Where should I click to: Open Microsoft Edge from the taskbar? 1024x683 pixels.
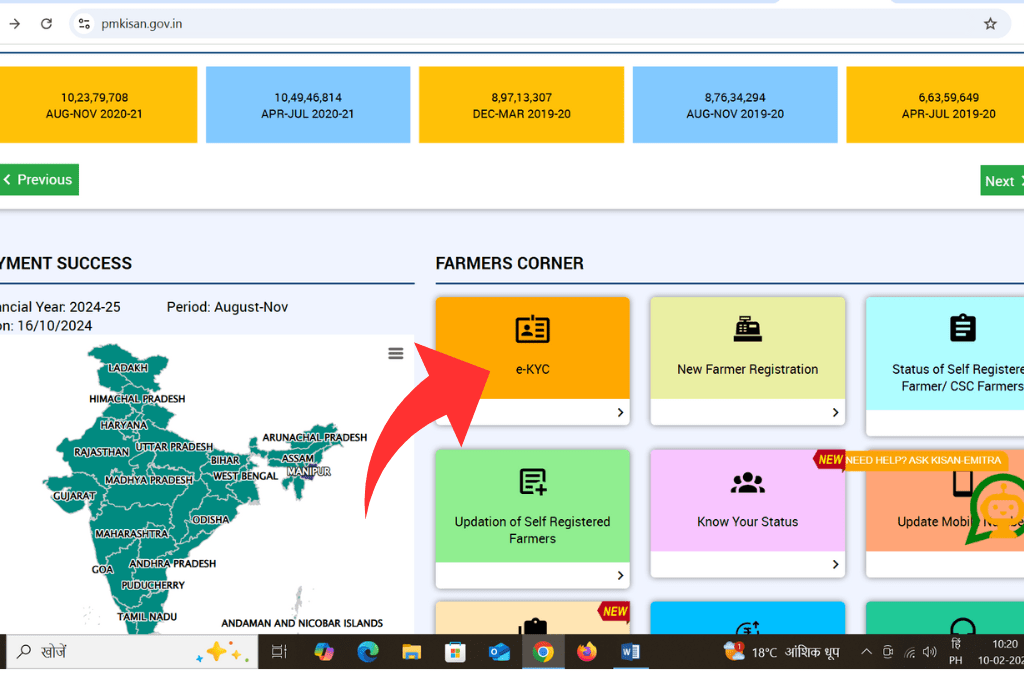point(368,652)
